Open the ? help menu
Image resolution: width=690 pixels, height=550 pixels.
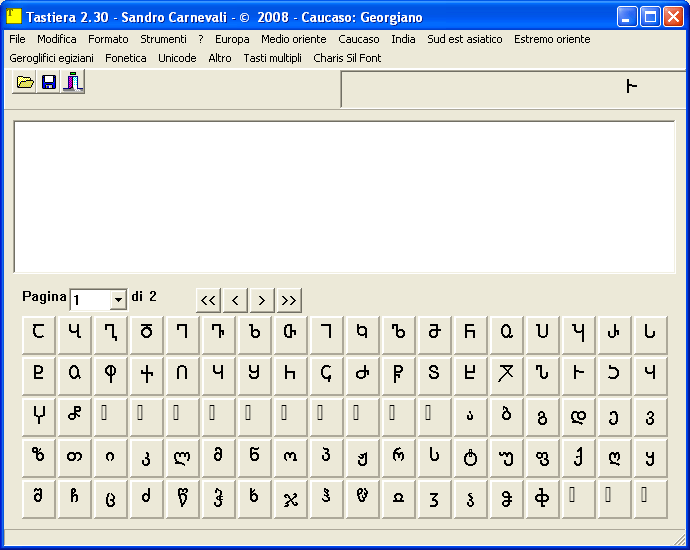point(201,39)
